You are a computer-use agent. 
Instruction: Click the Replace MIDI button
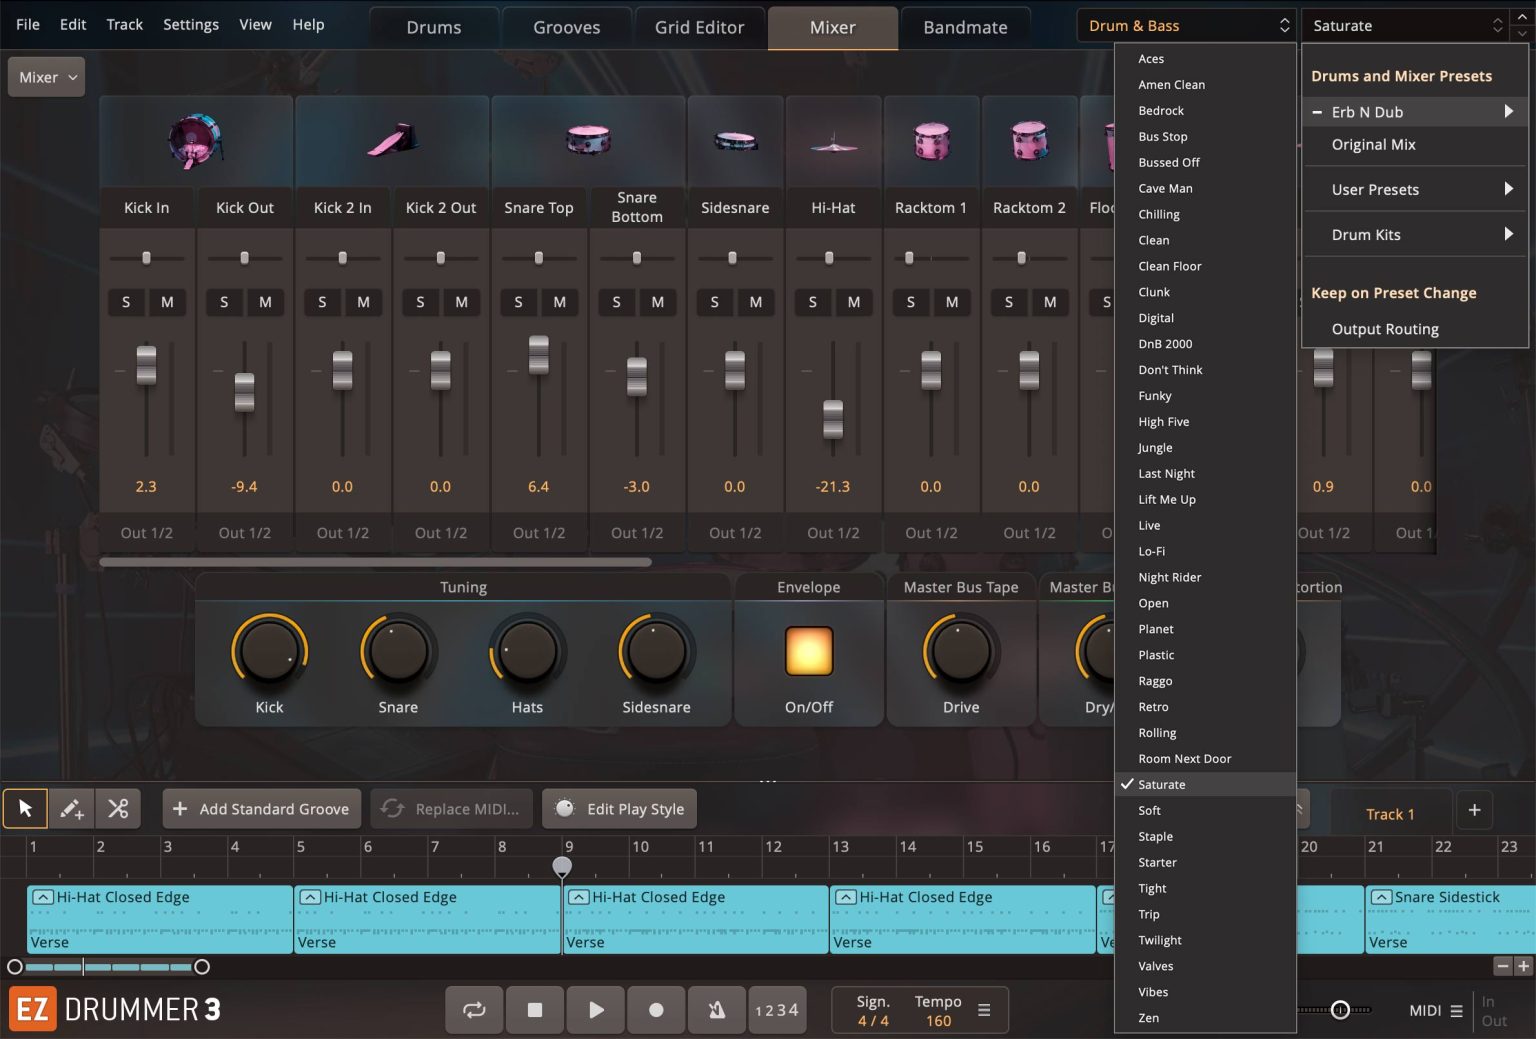pyautogui.click(x=452, y=809)
